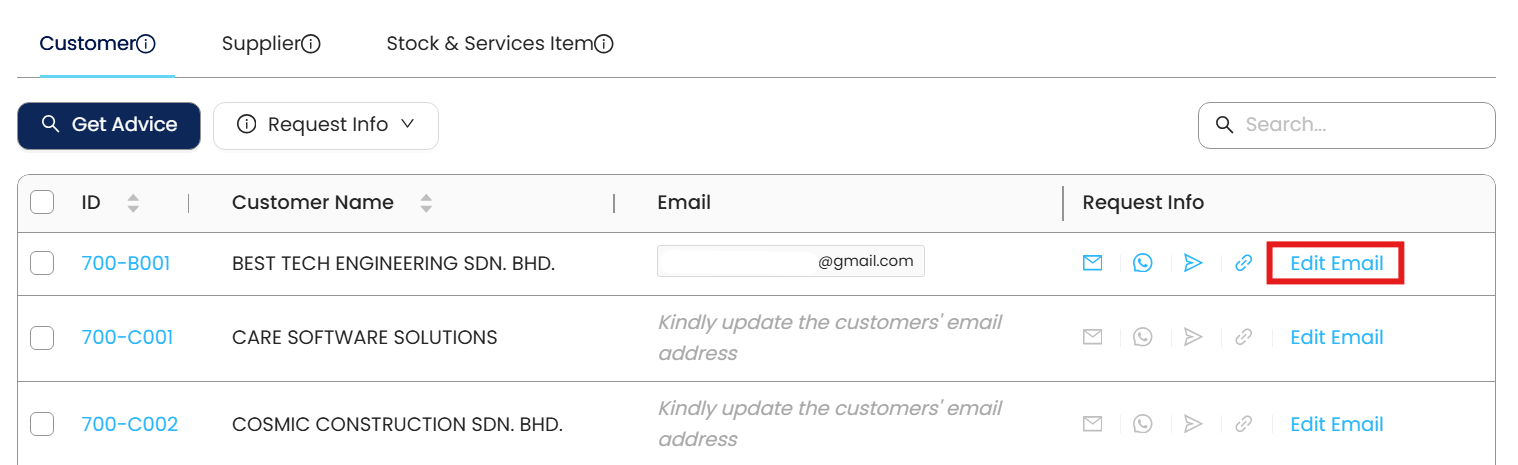Viewport: 1518px width, 465px height.
Task: Select the CARE SOFTWARE SOLUTIONS row checkbox
Action: (x=42, y=338)
